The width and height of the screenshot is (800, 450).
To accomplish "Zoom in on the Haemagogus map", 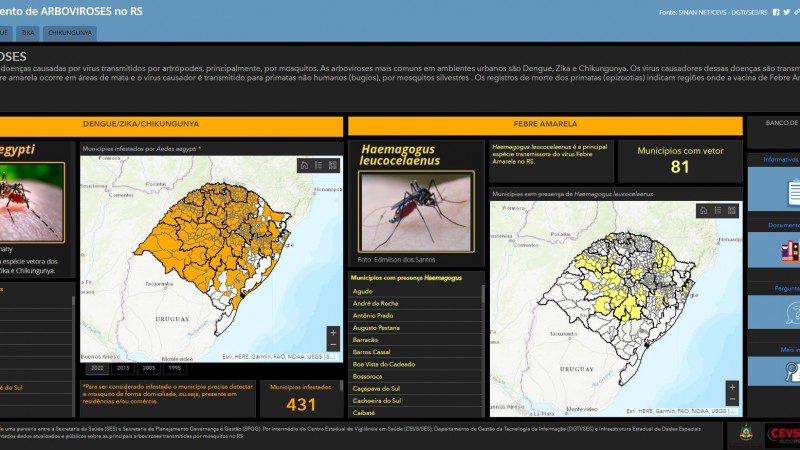I will 732,387.
